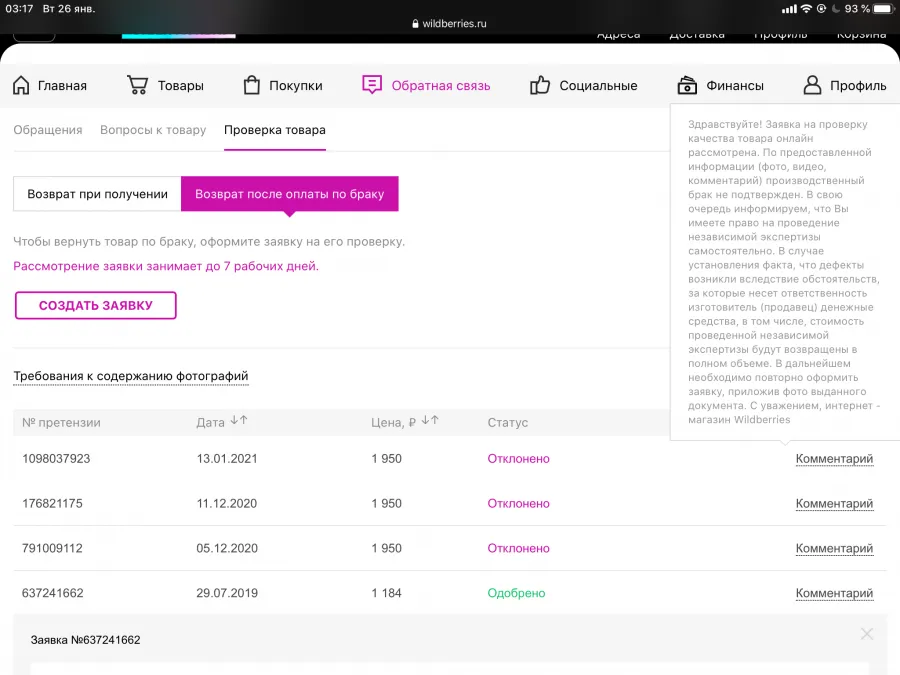Click the date 29.07.2019
Image resolution: width=900 pixels, height=675 pixels.
tap(227, 593)
